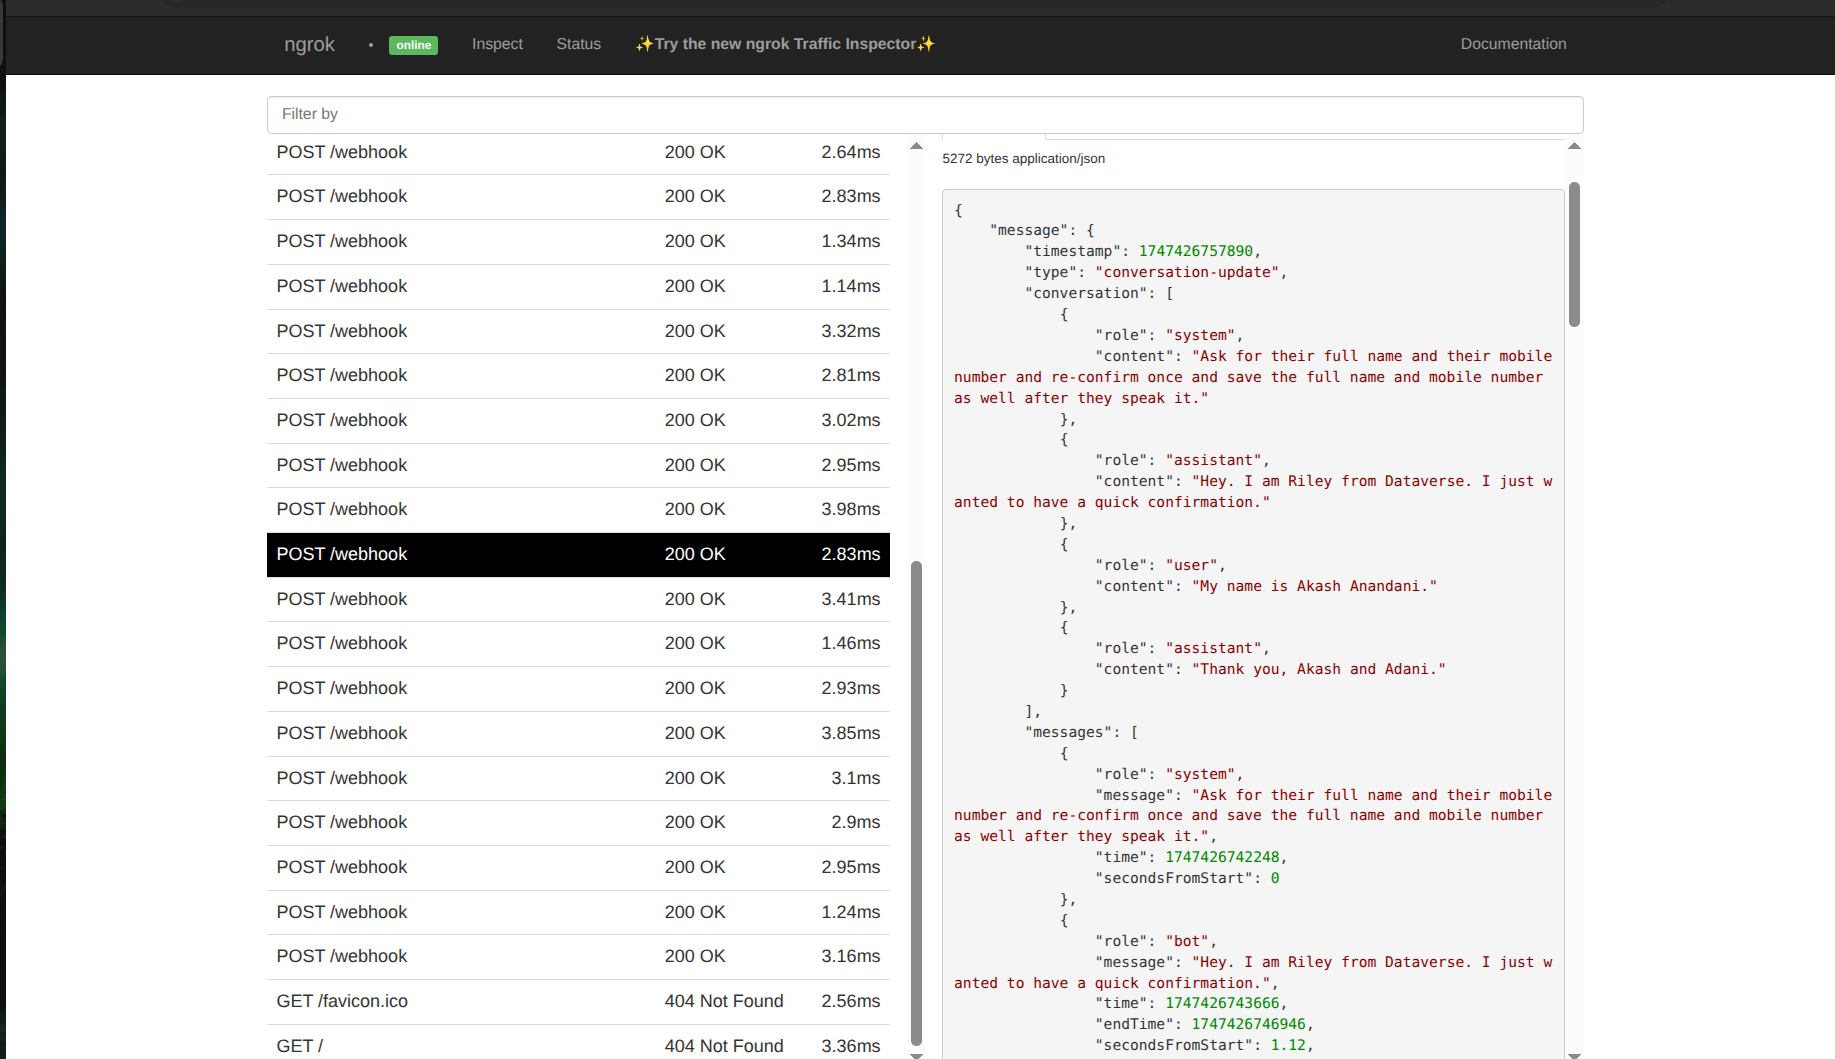Screen dimensions: 1835x1059
Task: Select the POST /webhook request with 3.41ms
Action: pos(578,599)
